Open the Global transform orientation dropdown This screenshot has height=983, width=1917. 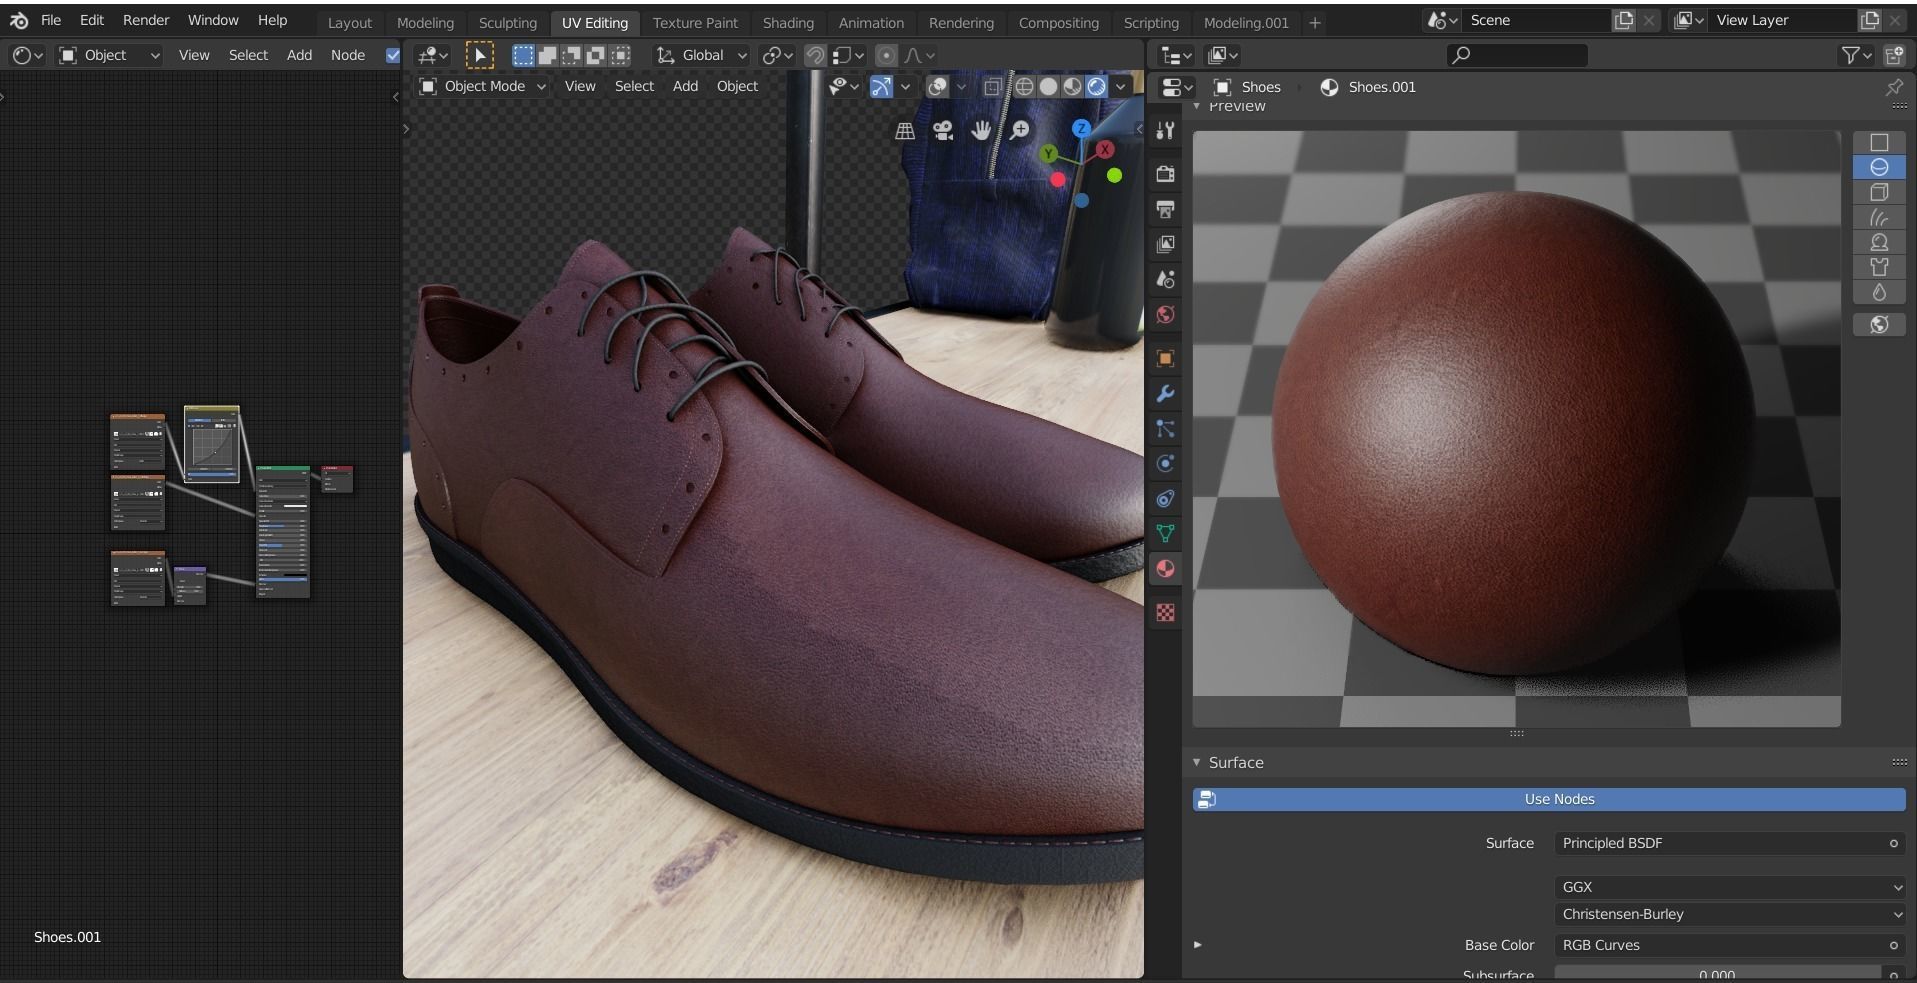(x=700, y=55)
